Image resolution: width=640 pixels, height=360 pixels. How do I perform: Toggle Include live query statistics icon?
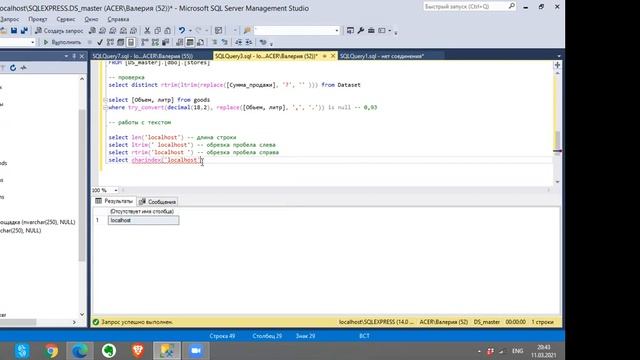coord(155,42)
